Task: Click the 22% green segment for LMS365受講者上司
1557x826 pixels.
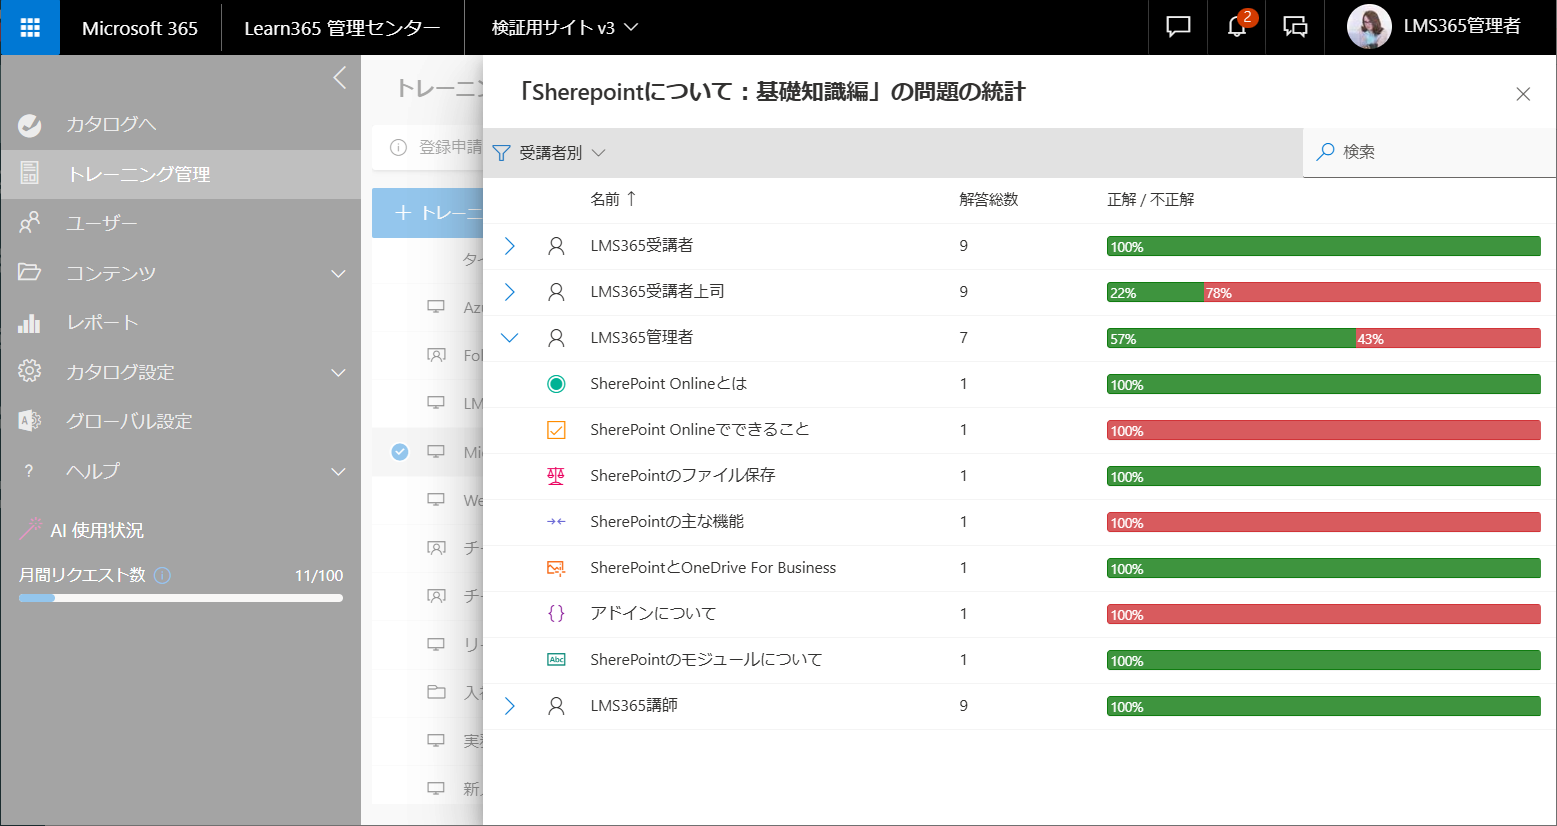Action: [x=1155, y=292]
